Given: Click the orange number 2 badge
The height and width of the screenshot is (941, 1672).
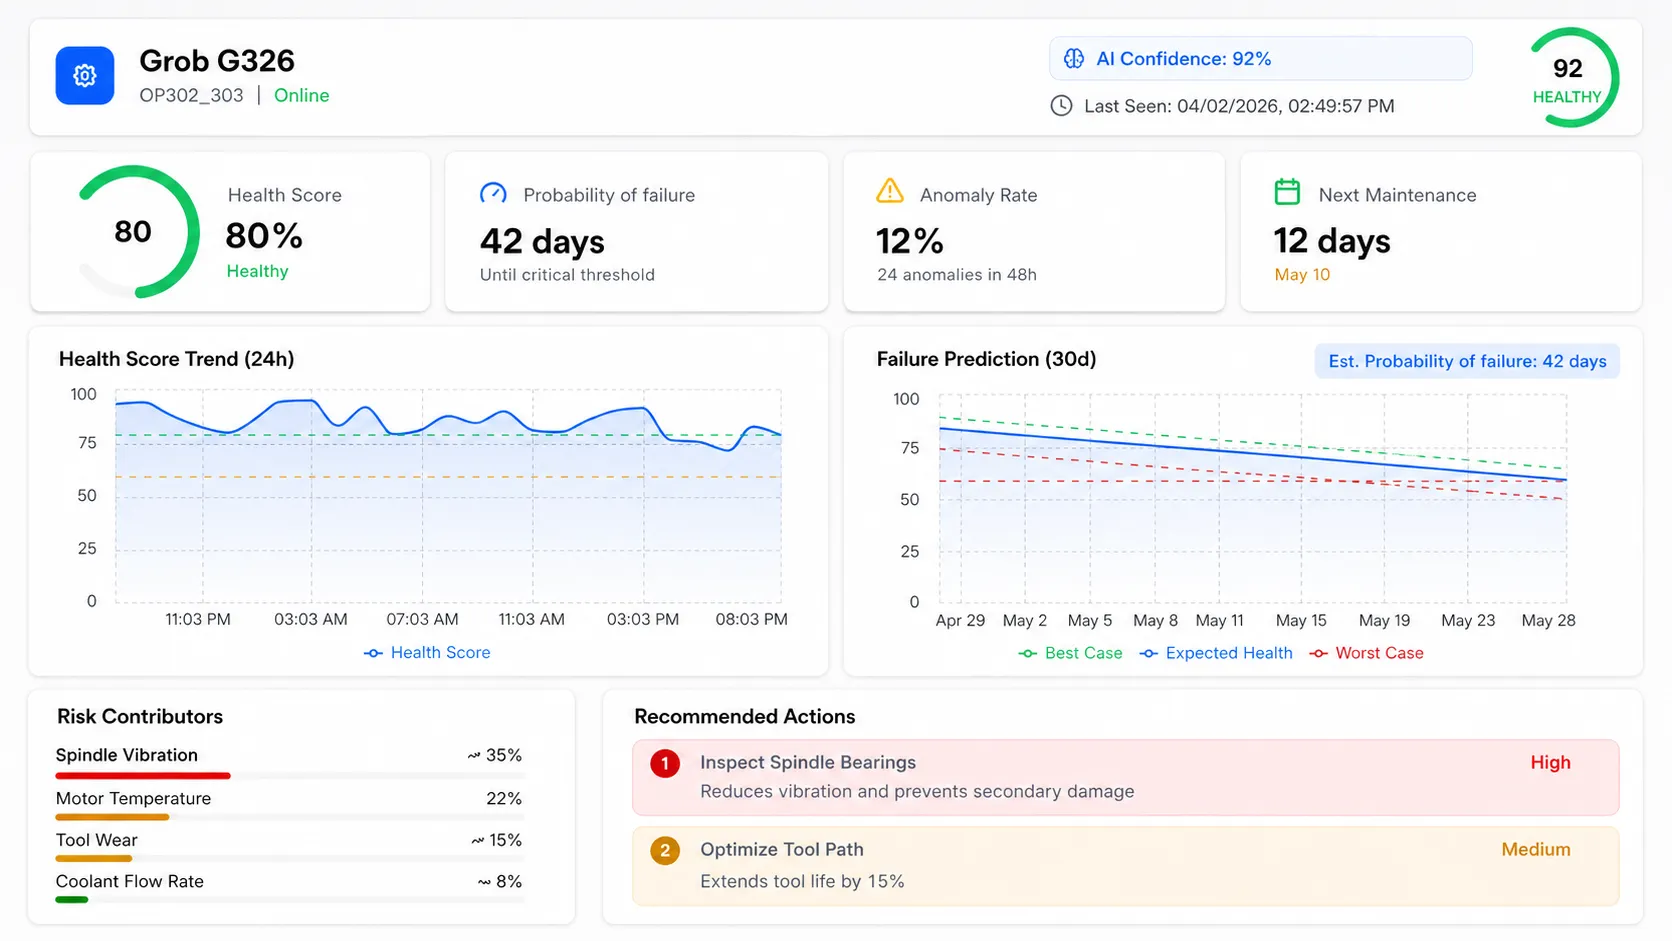Looking at the screenshot, I should [665, 851].
